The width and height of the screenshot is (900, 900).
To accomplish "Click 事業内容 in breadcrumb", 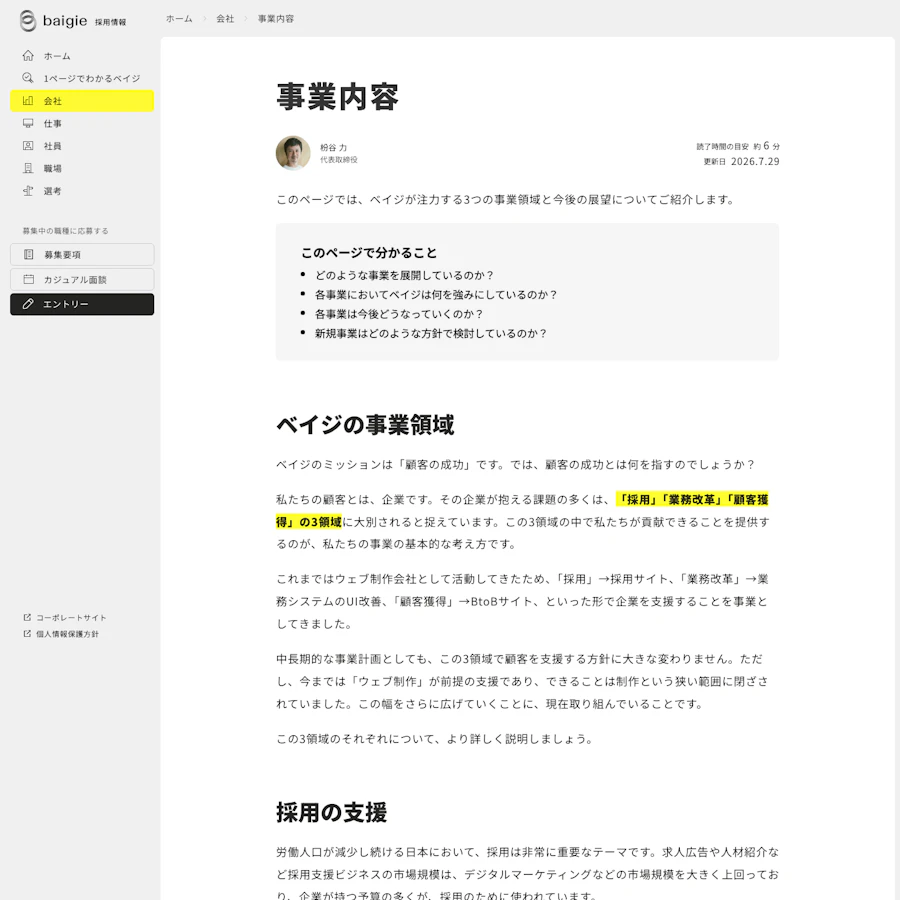I will pyautogui.click(x=276, y=19).
